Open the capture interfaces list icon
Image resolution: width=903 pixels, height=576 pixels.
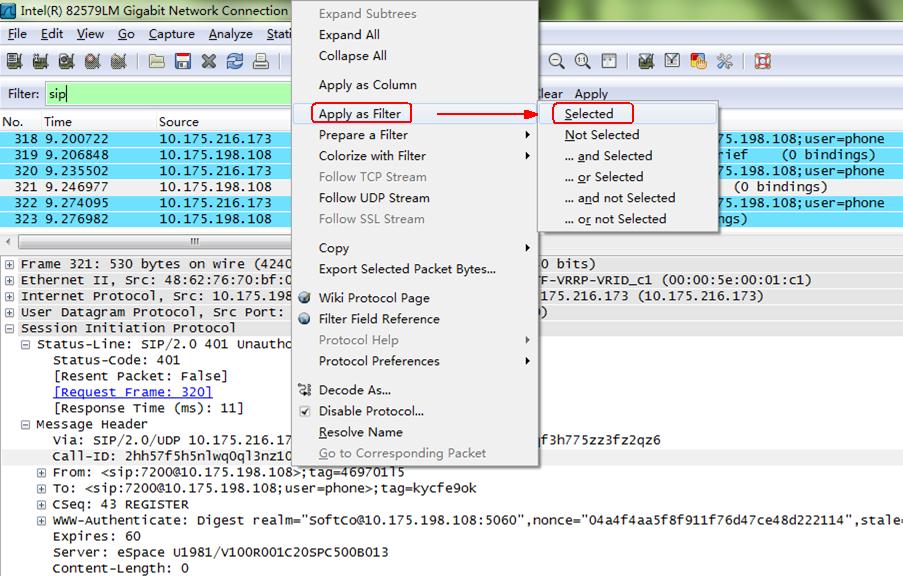14,61
